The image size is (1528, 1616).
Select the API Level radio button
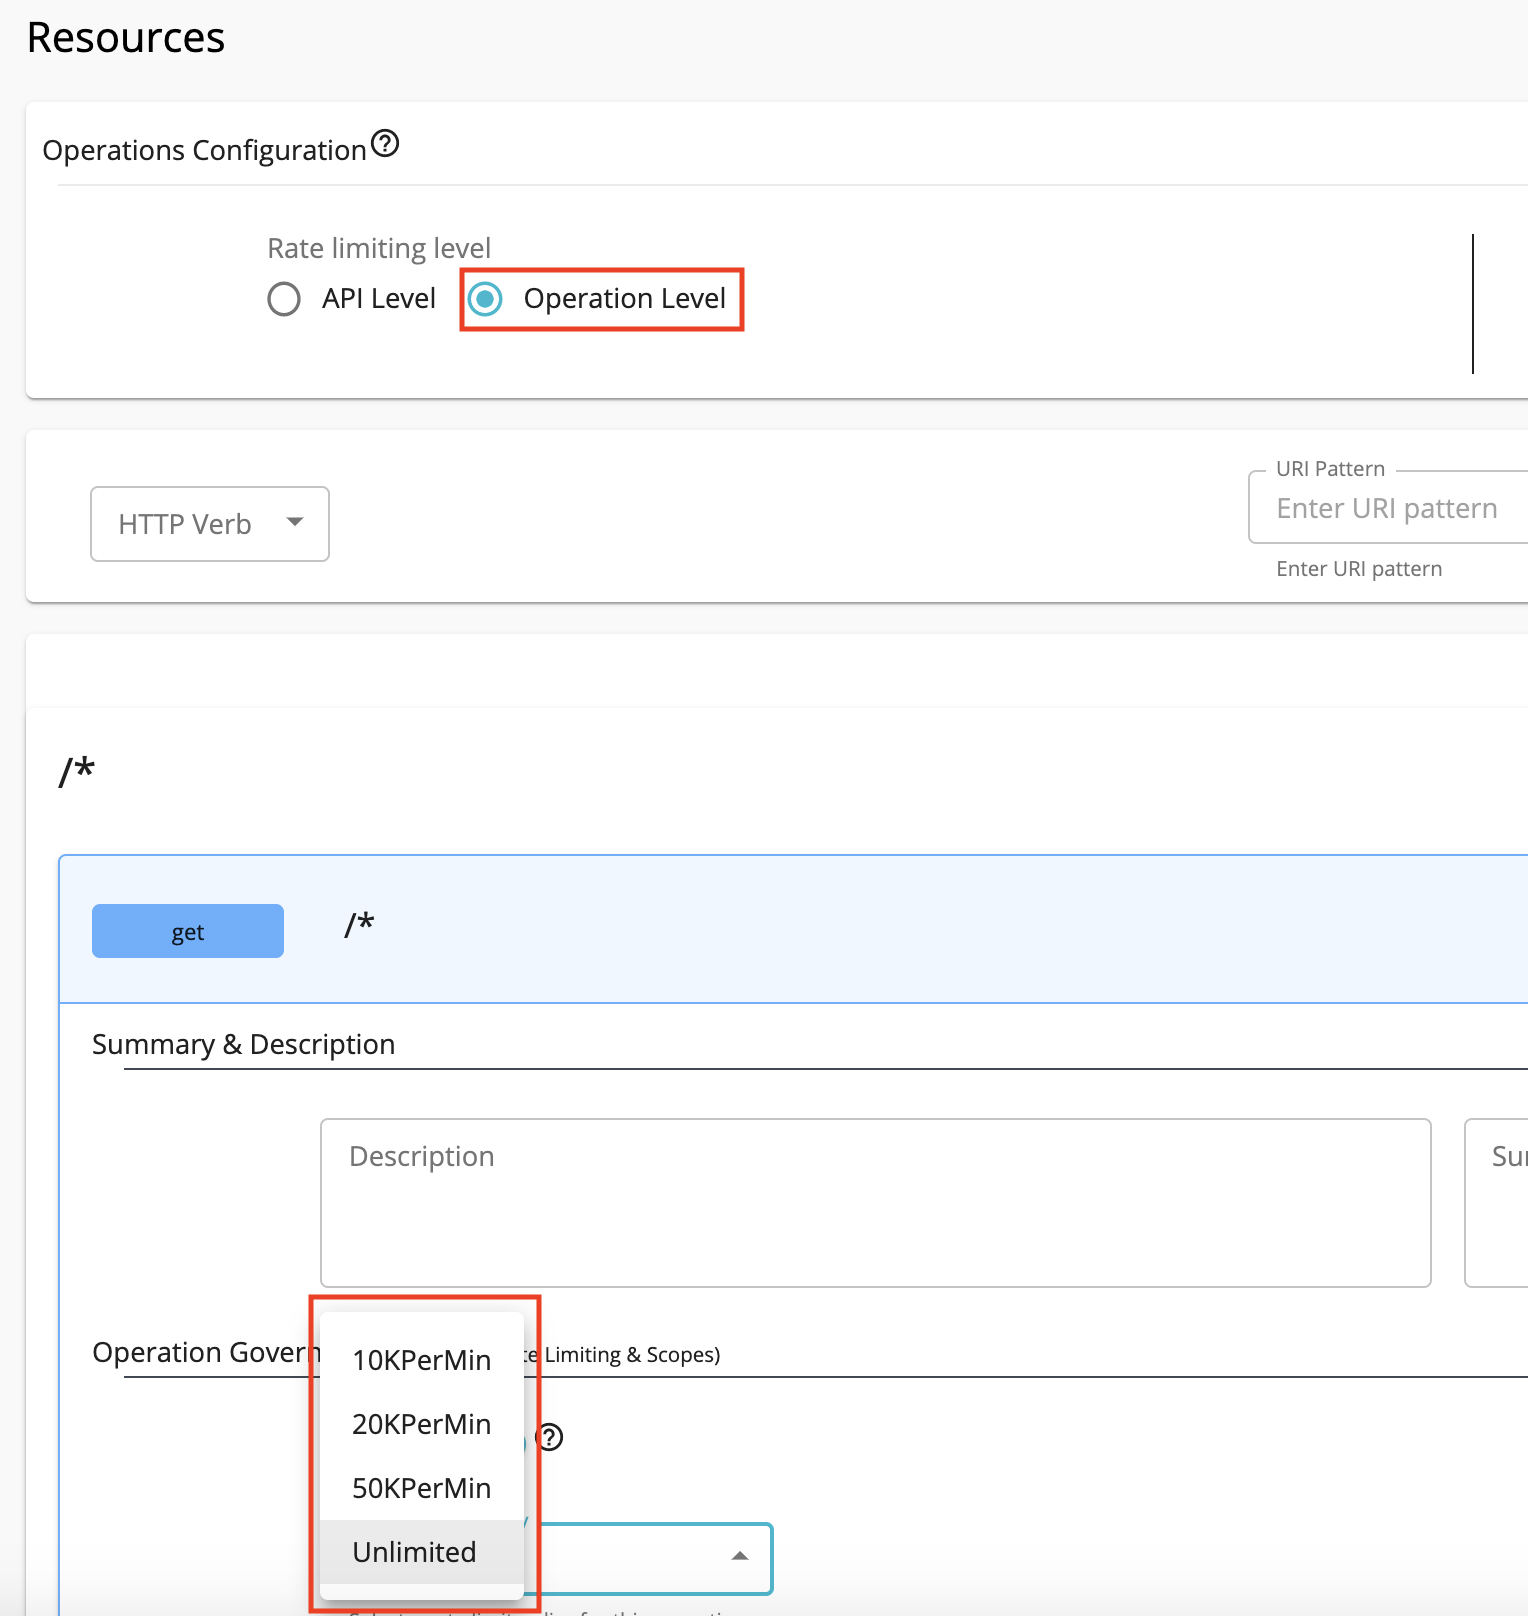[284, 299]
